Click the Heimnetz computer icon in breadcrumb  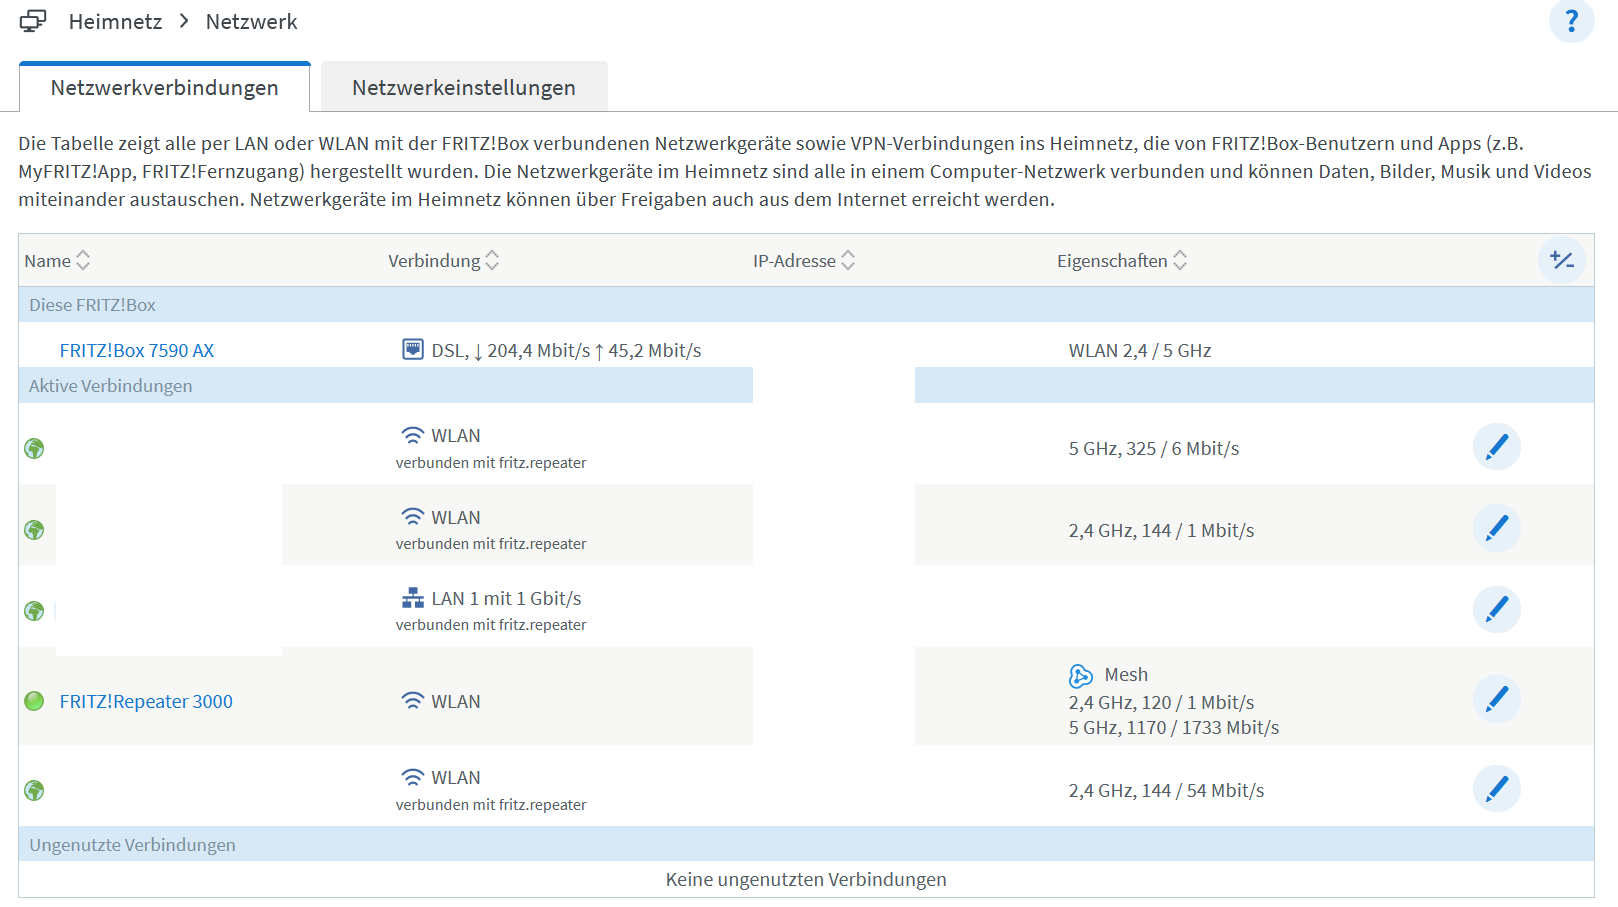click(33, 21)
